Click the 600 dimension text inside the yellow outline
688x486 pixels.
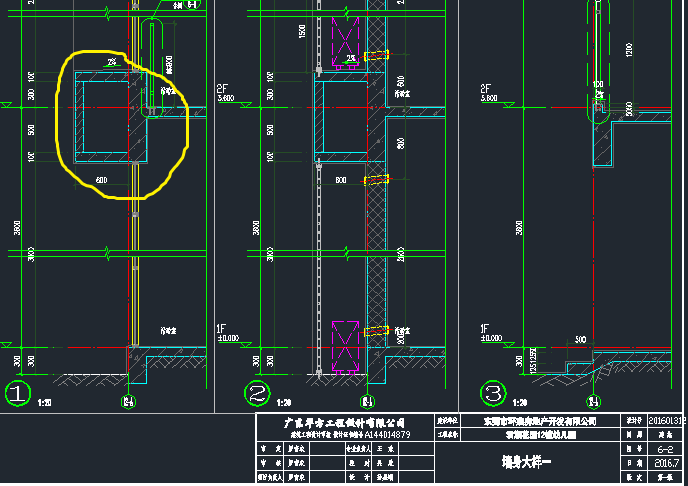(x=101, y=180)
